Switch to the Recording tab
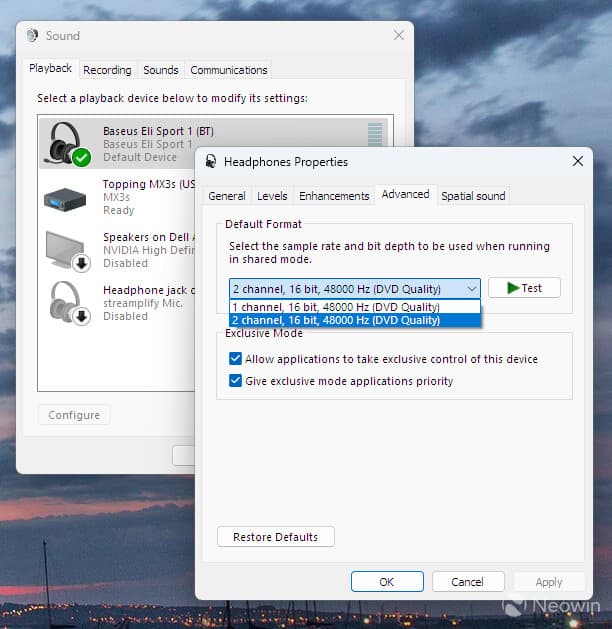This screenshot has height=629, width=612. (x=107, y=70)
